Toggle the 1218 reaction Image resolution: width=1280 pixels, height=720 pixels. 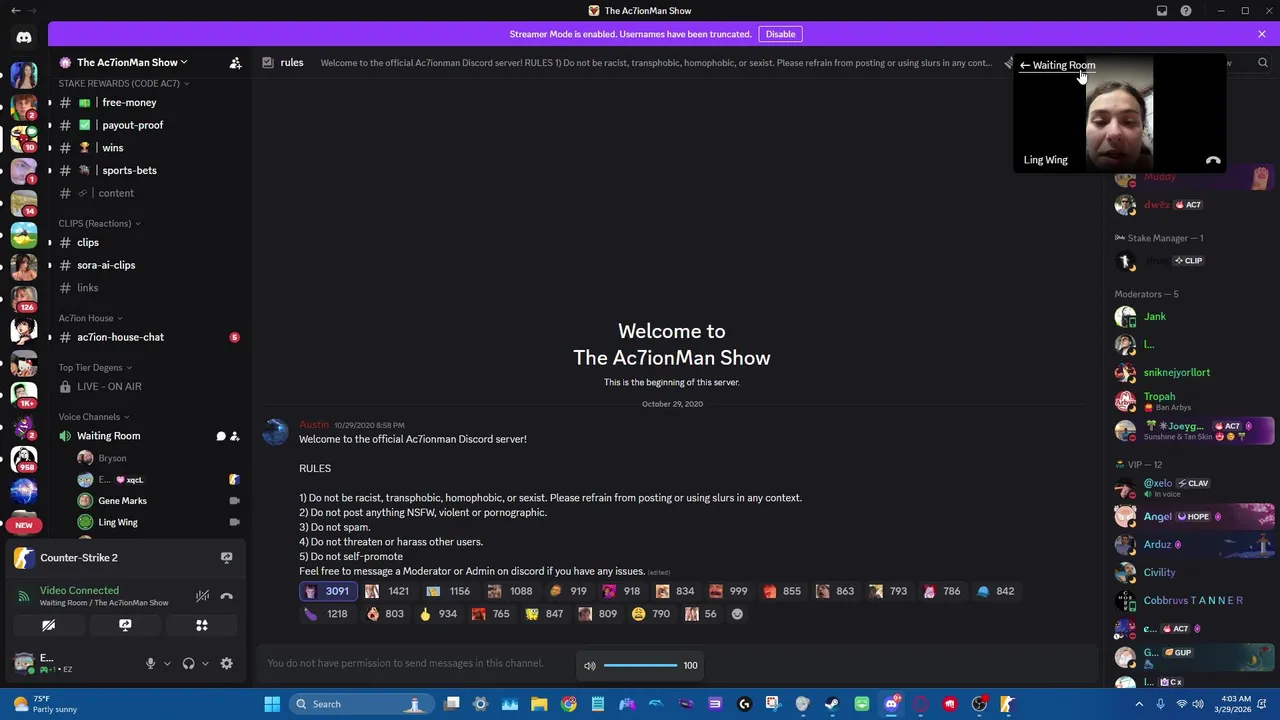(x=327, y=614)
